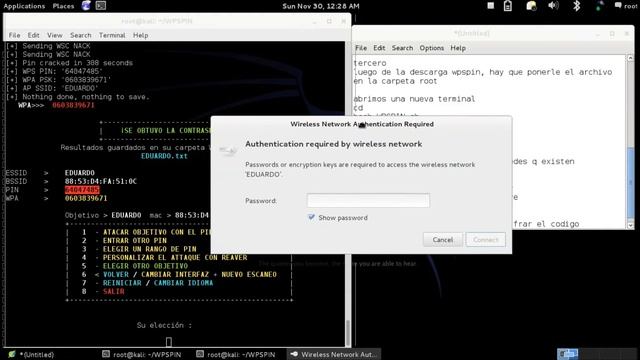
Task: Switch to first root@kali WPSPIN taskbar item
Action: click(142, 354)
